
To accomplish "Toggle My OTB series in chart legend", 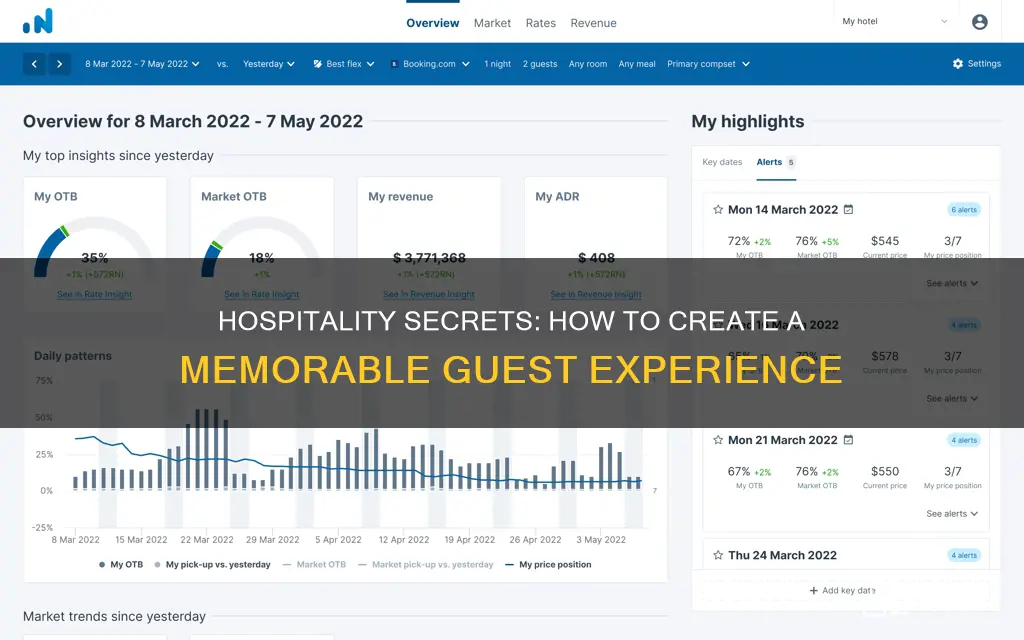I will pos(121,564).
